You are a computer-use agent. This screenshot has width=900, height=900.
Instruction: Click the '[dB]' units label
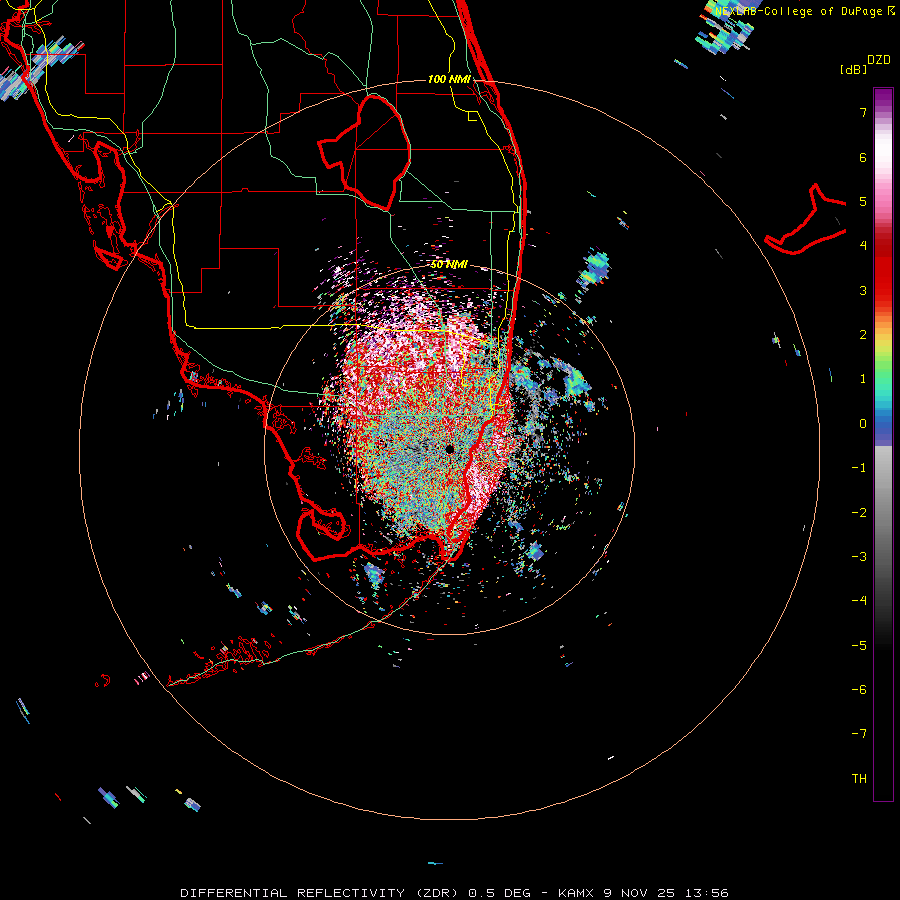click(x=853, y=69)
